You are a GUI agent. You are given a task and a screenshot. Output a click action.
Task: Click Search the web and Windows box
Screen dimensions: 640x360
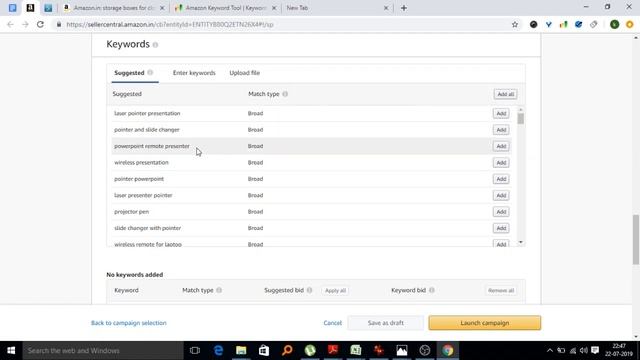(x=103, y=351)
